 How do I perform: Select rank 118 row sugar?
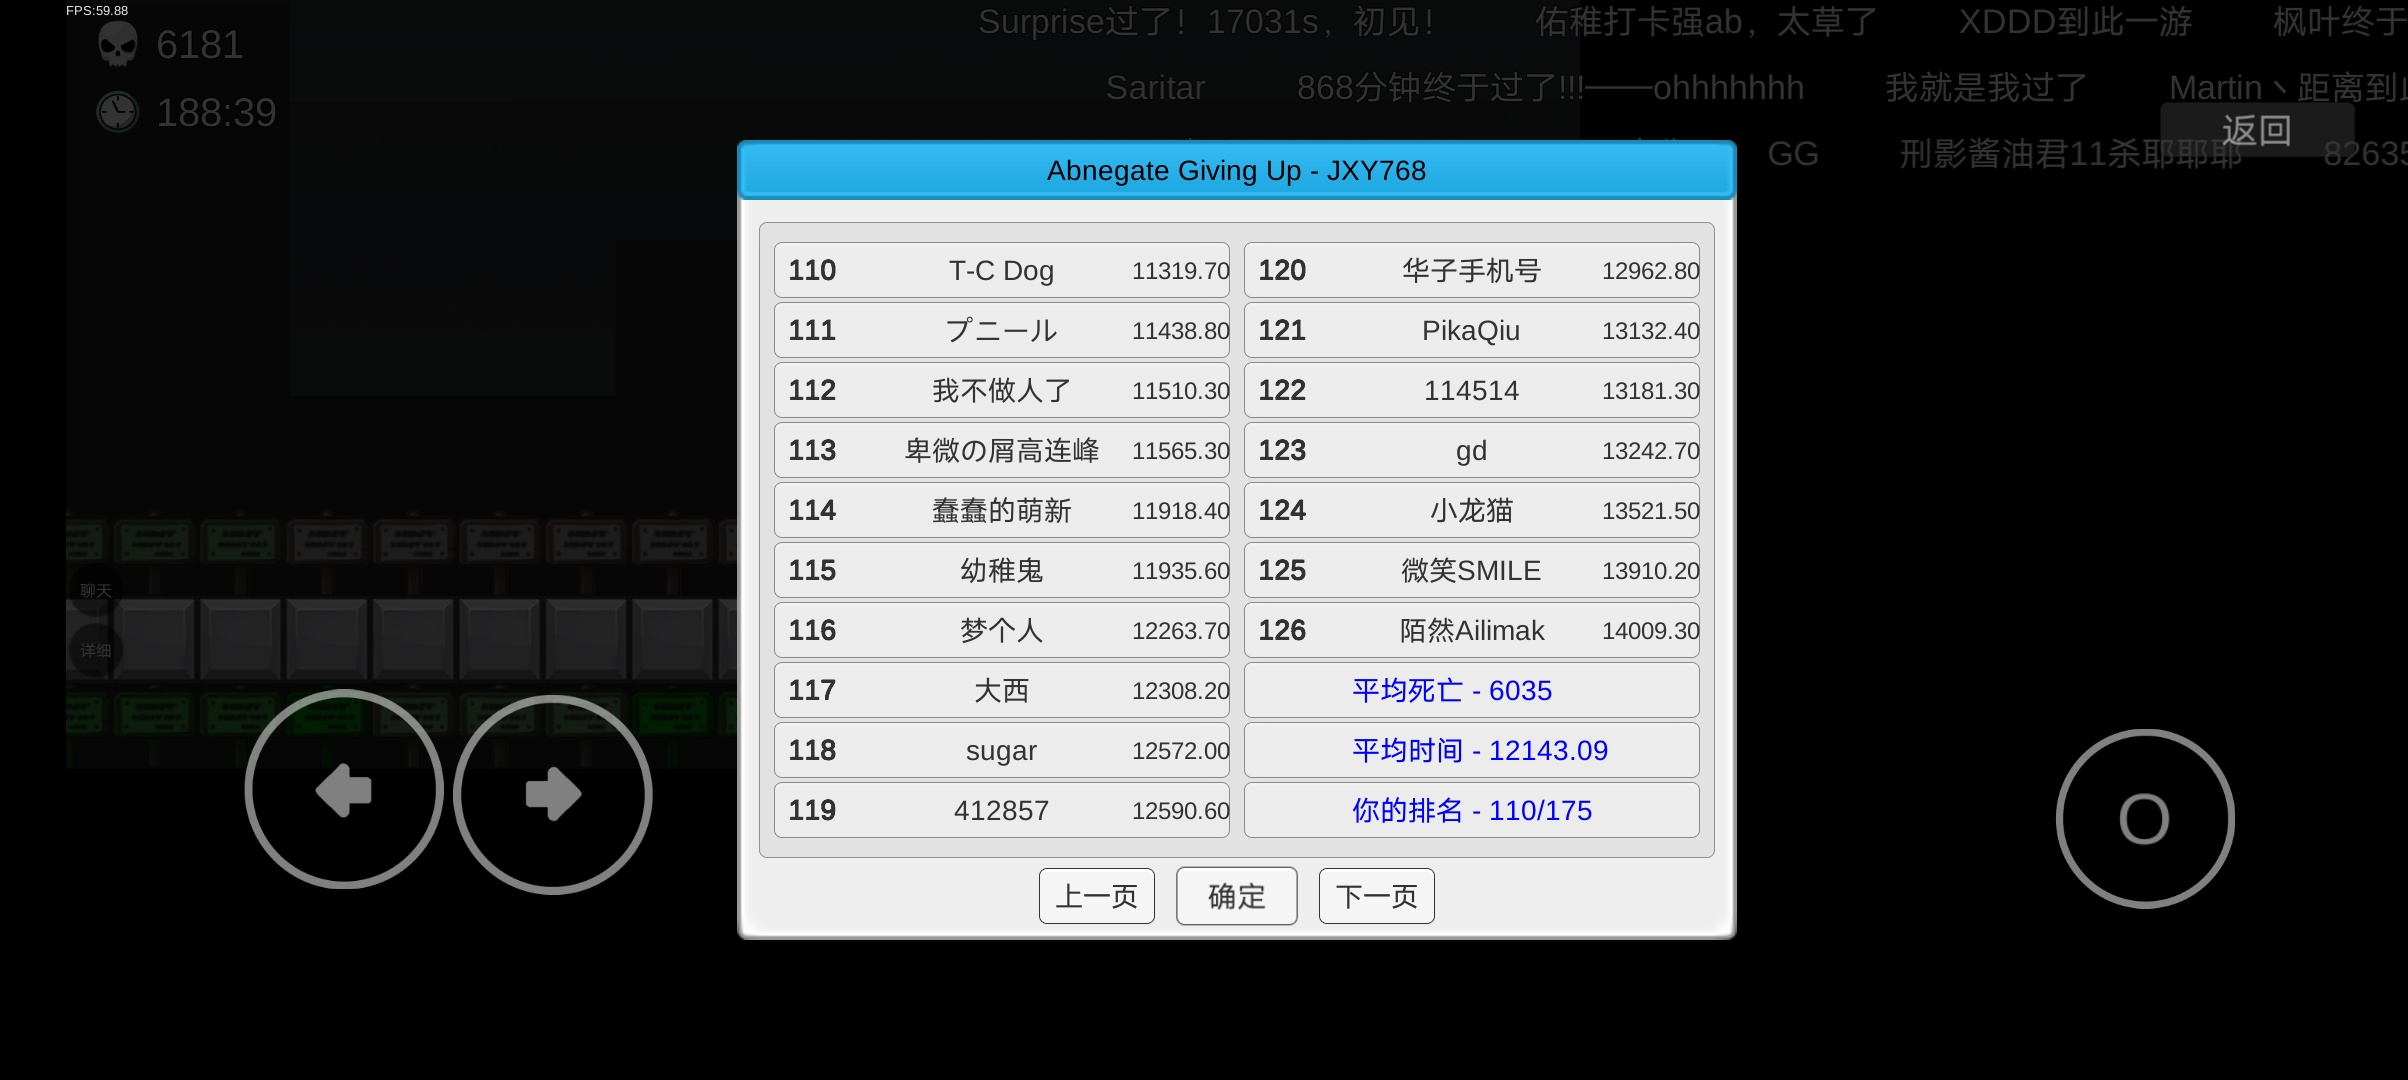[1002, 750]
